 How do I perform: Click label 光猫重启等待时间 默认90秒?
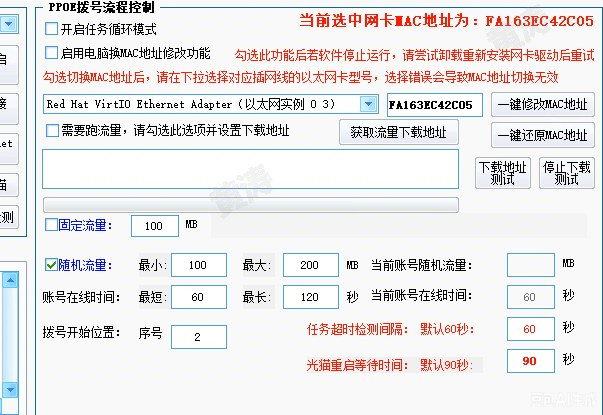click(390, 365)
